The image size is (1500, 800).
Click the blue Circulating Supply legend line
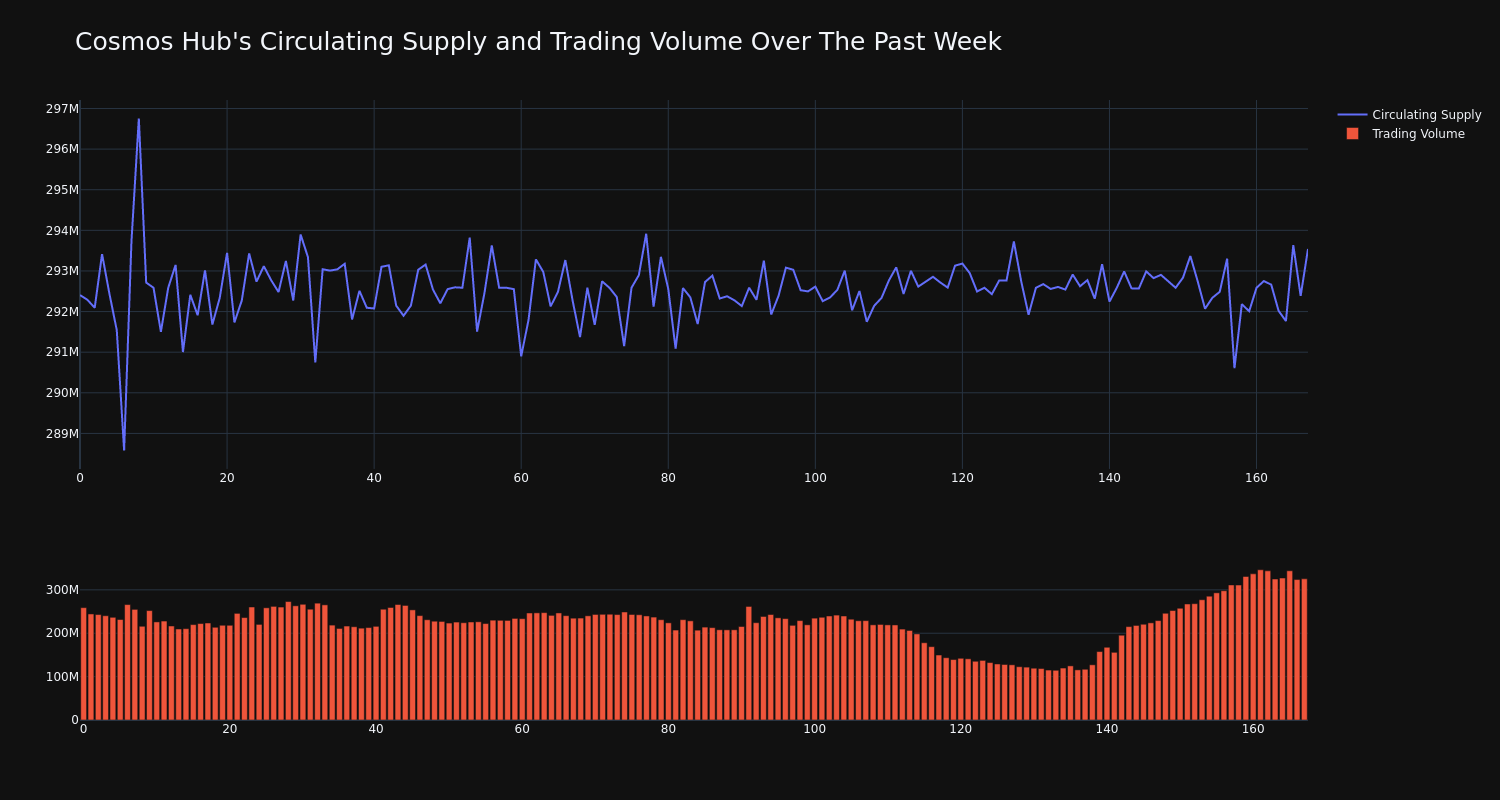[1352, 115]
